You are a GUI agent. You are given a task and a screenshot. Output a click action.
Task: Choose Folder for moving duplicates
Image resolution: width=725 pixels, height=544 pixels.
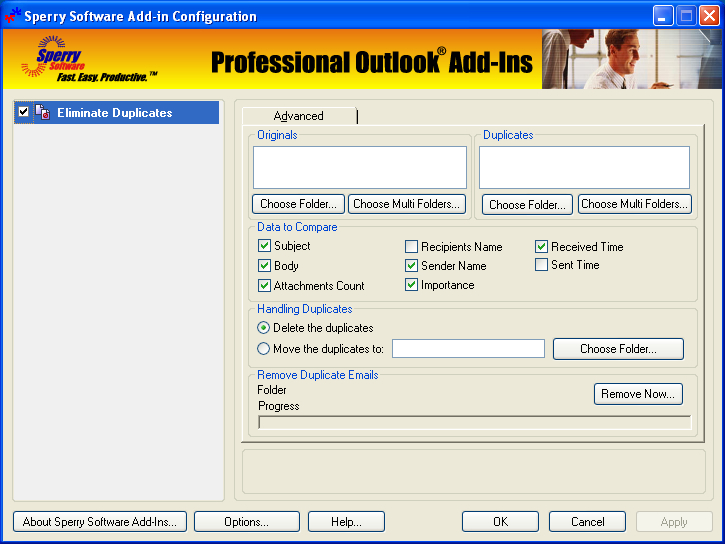click(618, 348)
